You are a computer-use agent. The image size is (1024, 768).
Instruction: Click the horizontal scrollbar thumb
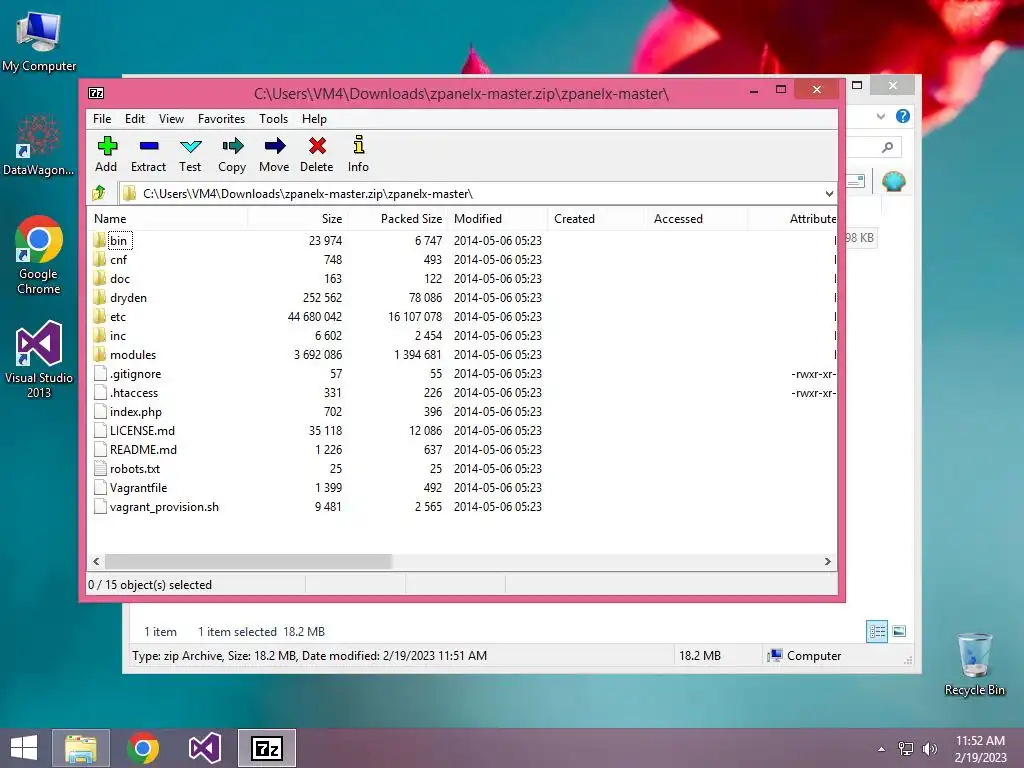click(248, 562)
